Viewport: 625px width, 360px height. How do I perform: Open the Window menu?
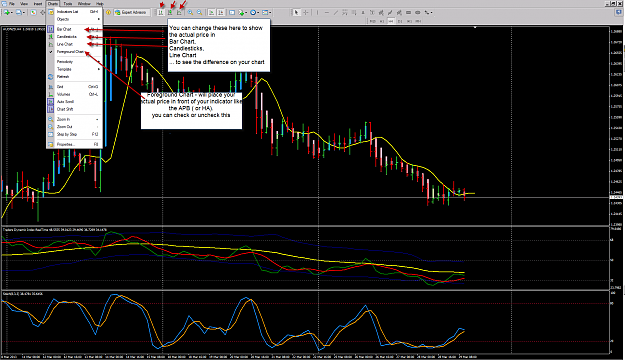coord(84,4)
